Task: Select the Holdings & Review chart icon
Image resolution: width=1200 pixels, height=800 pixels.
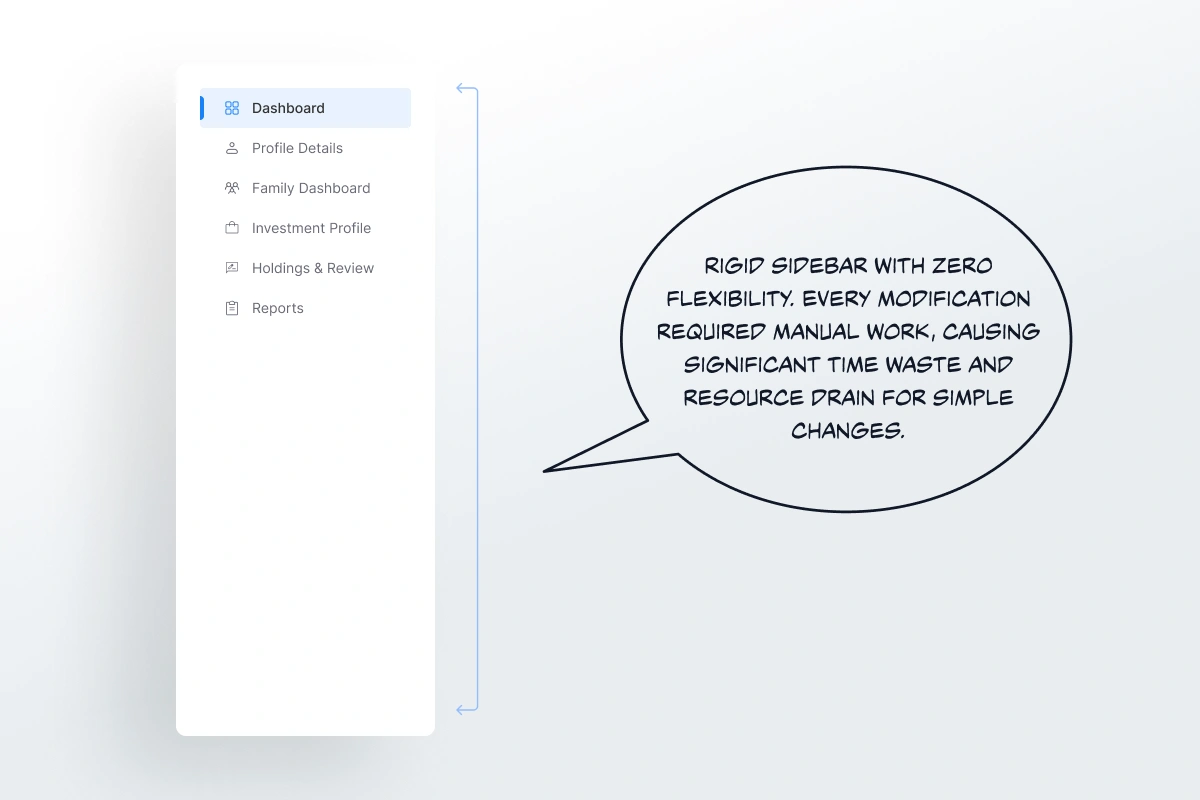Action: pos(232,268)
